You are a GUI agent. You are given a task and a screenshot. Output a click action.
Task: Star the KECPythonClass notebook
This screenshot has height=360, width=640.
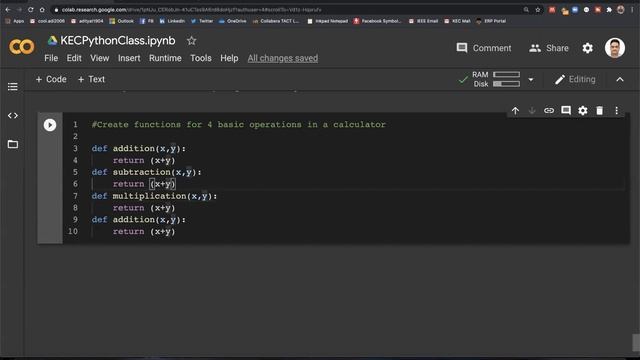pos(191,41)
